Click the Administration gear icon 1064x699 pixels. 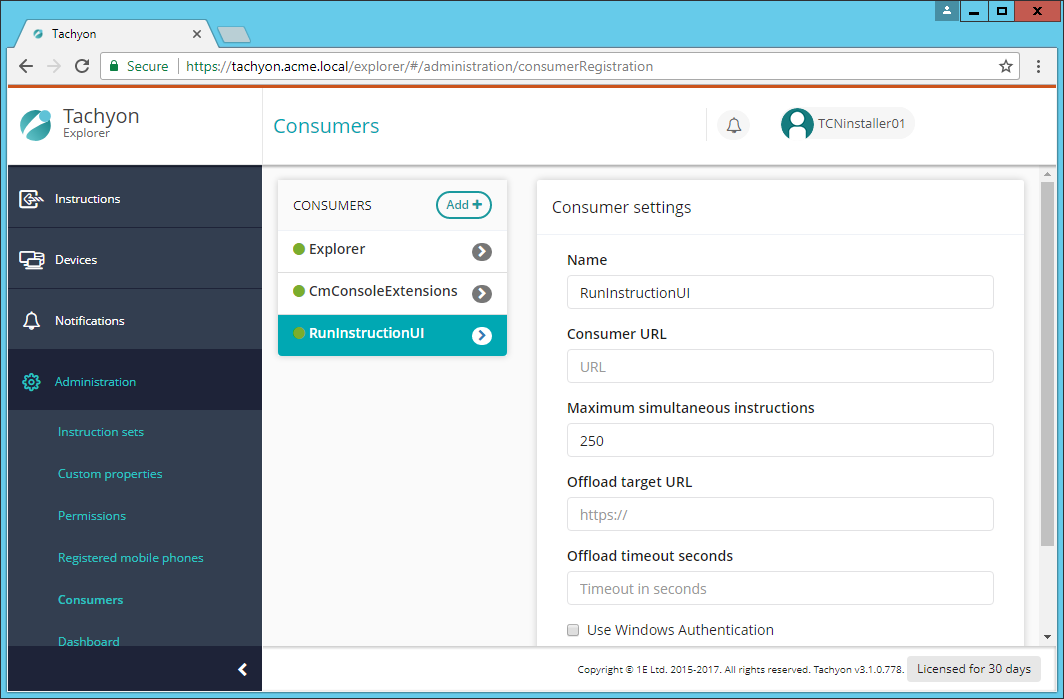[31, 382]
